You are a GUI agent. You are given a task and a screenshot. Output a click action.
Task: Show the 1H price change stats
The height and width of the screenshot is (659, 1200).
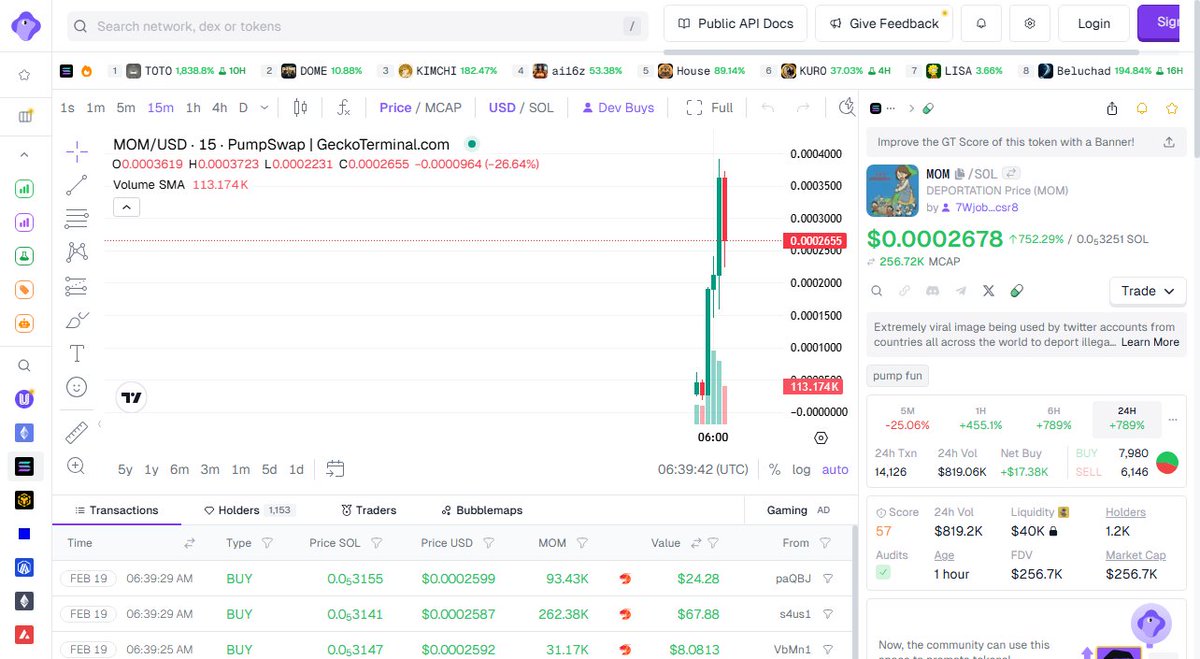point(980,418)
